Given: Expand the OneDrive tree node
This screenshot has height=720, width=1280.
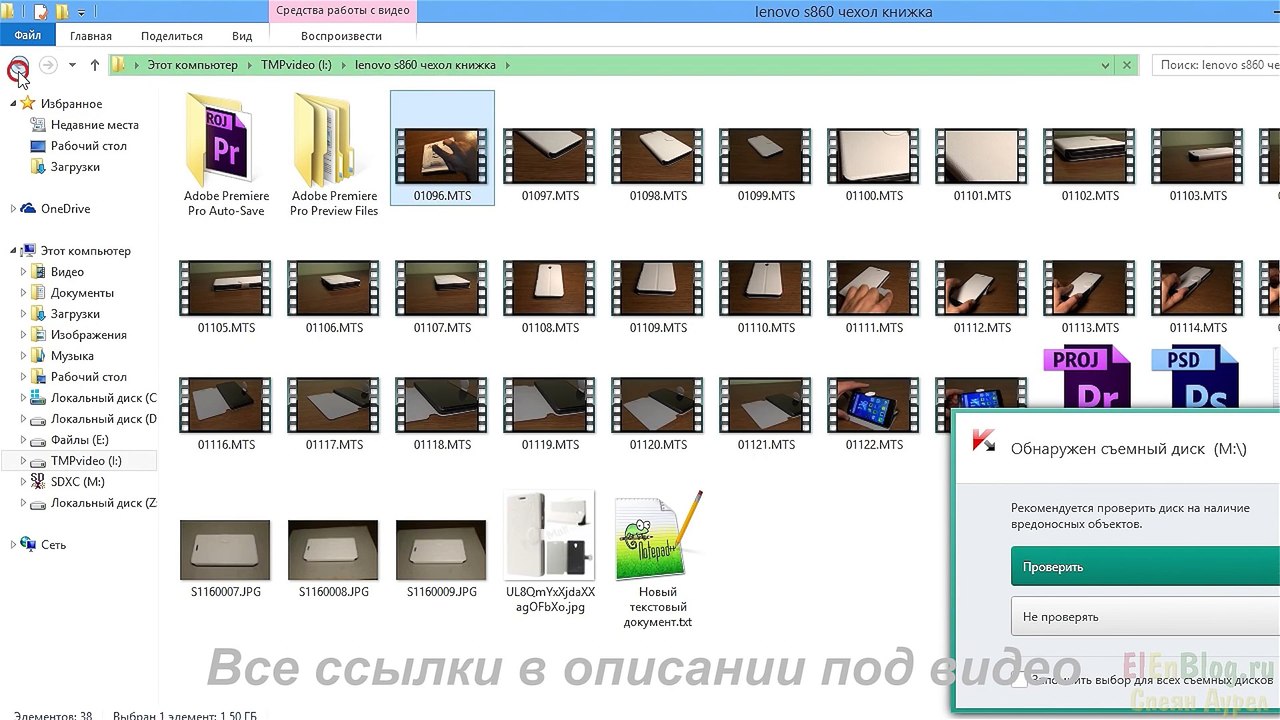Looking at the screenshot, I should (x=13, y=209).
